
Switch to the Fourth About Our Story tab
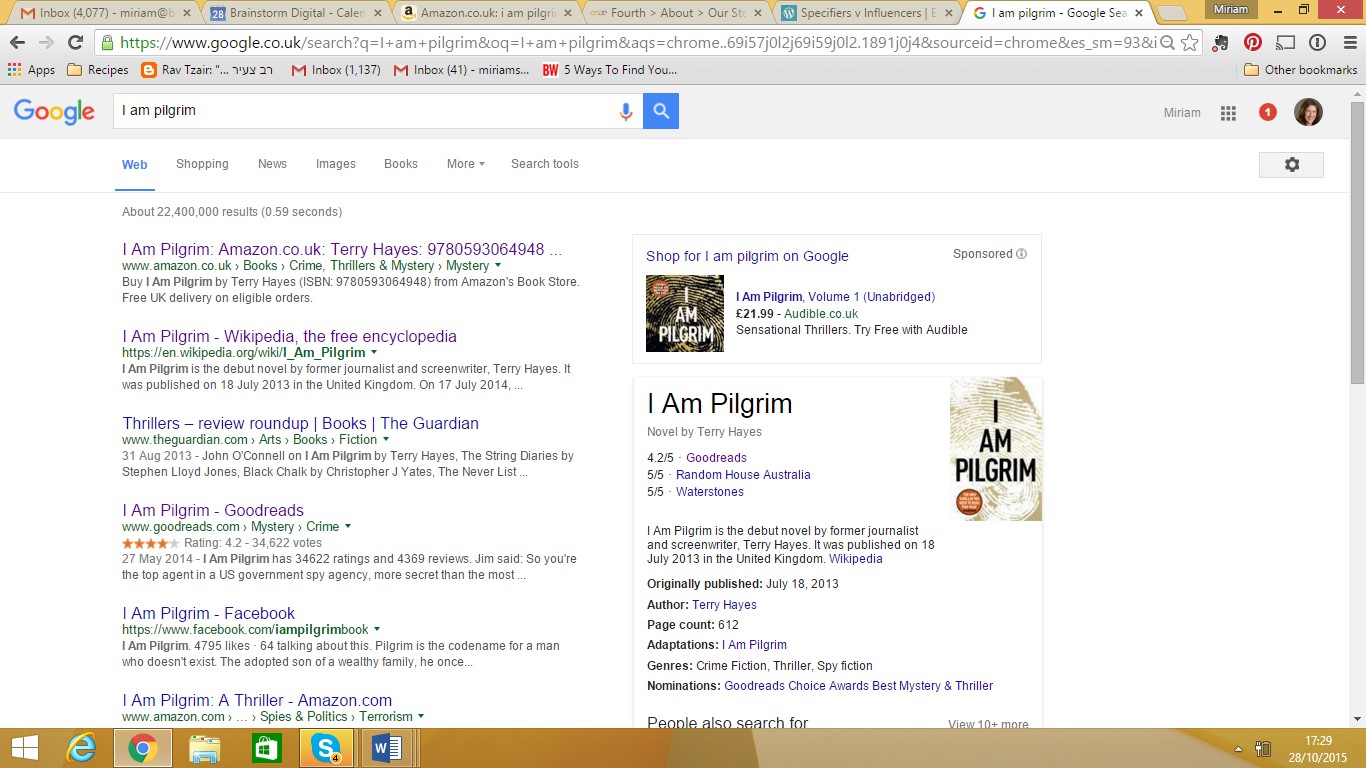[x=675, y=14]
